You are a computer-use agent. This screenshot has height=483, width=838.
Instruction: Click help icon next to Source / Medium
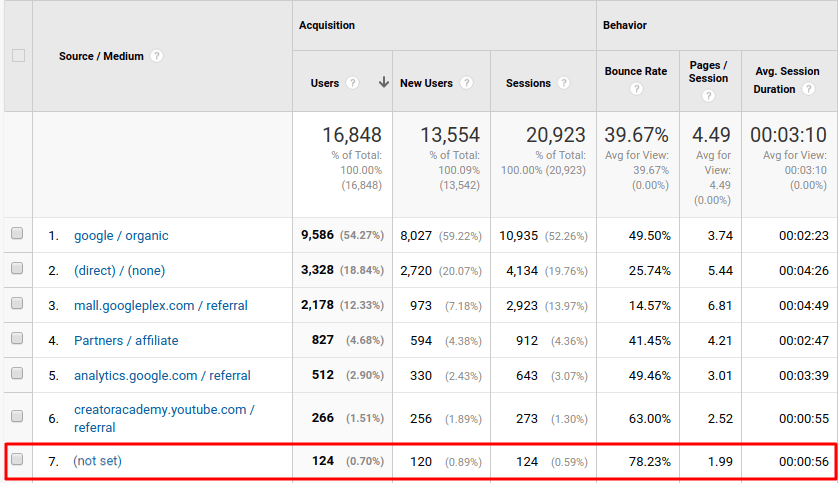tap(157, 56)
